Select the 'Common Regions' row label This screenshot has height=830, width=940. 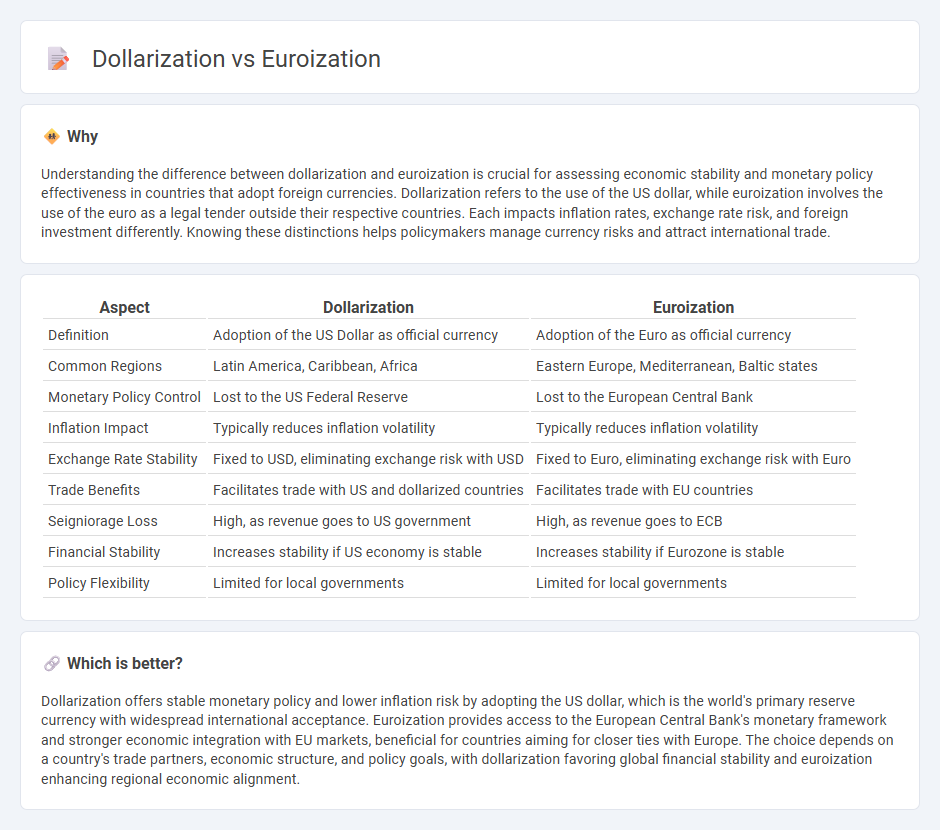(105, 366)
